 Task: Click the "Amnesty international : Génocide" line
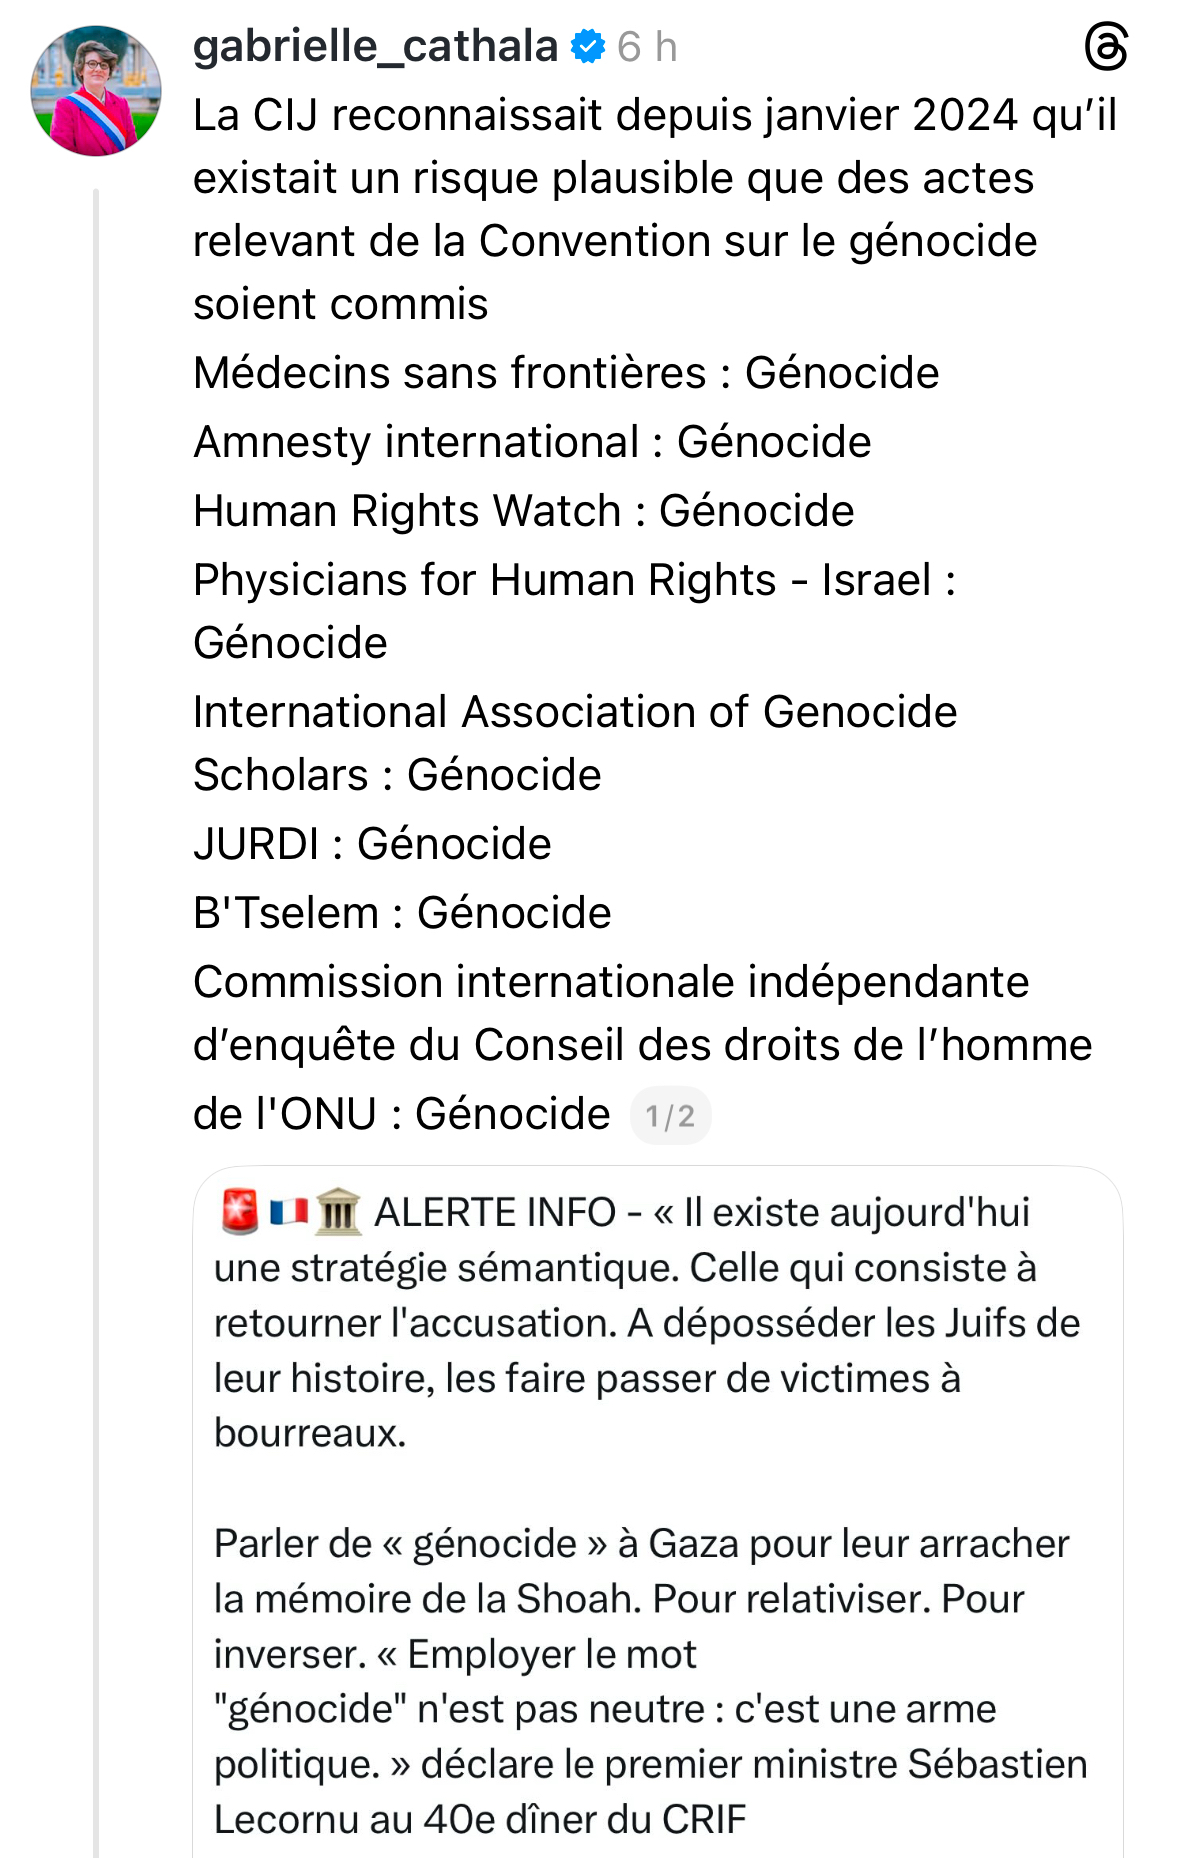[x=532, y=442]
